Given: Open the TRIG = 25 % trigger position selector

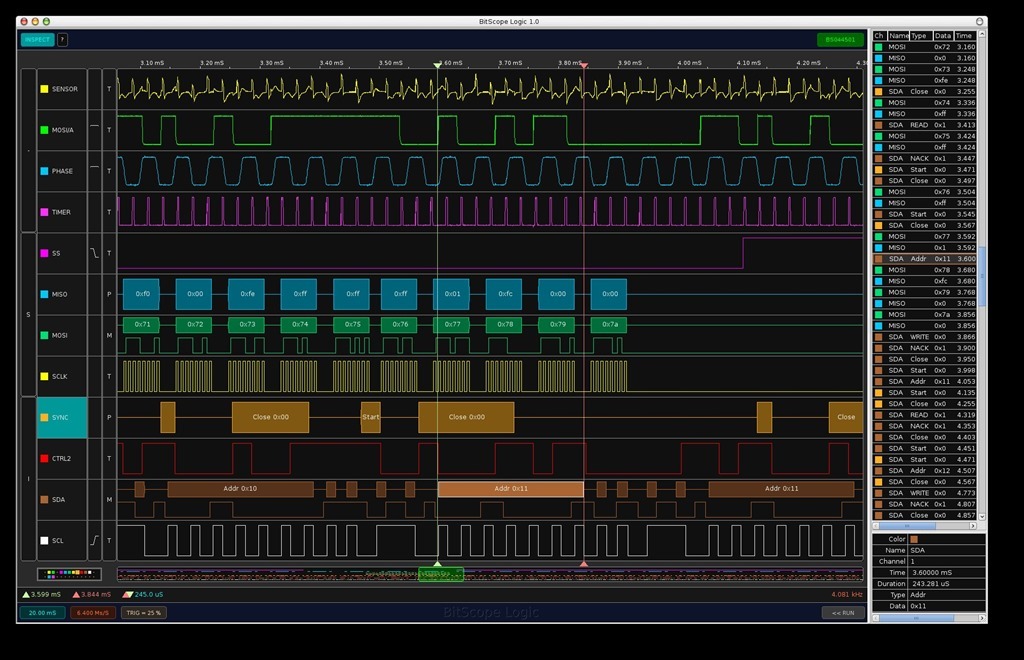Looking at the screenshot, I should click(143, 613).
